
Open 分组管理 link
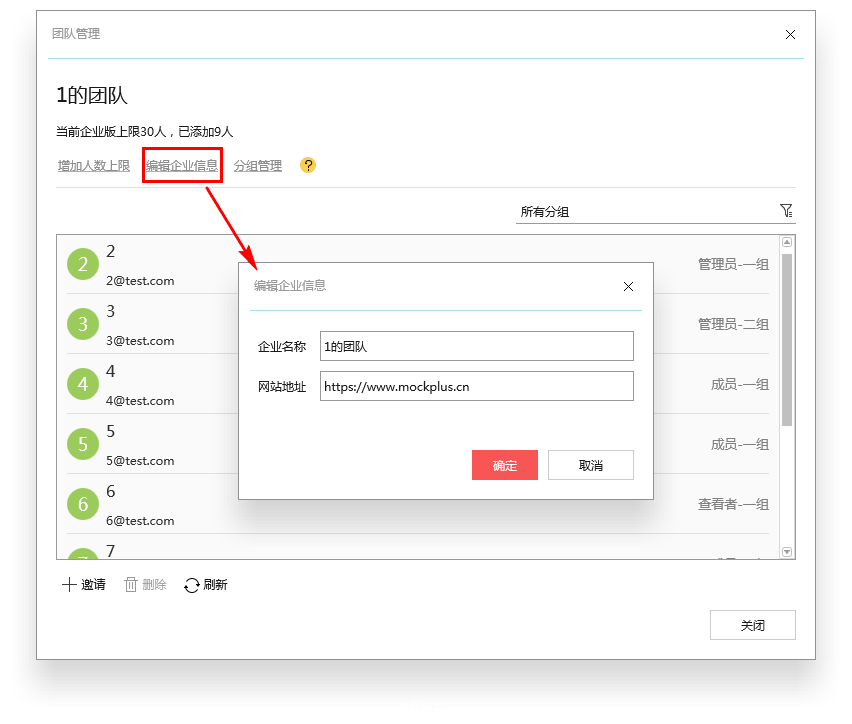258,166
